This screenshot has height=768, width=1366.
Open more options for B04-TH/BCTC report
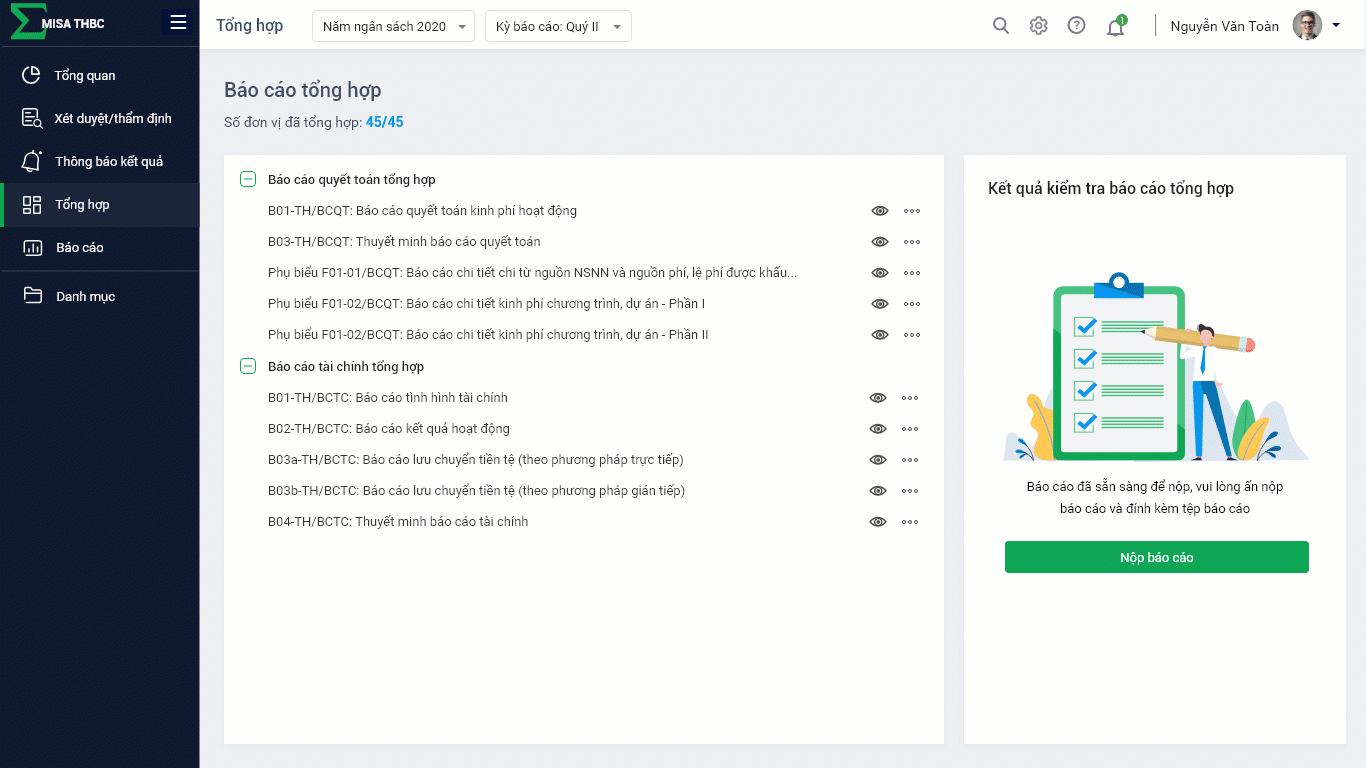[909, 522]
